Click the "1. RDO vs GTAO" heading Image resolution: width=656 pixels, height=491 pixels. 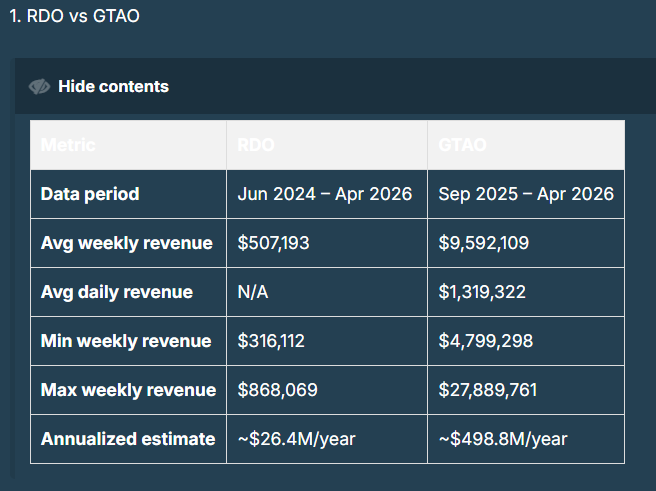(74, 18)
